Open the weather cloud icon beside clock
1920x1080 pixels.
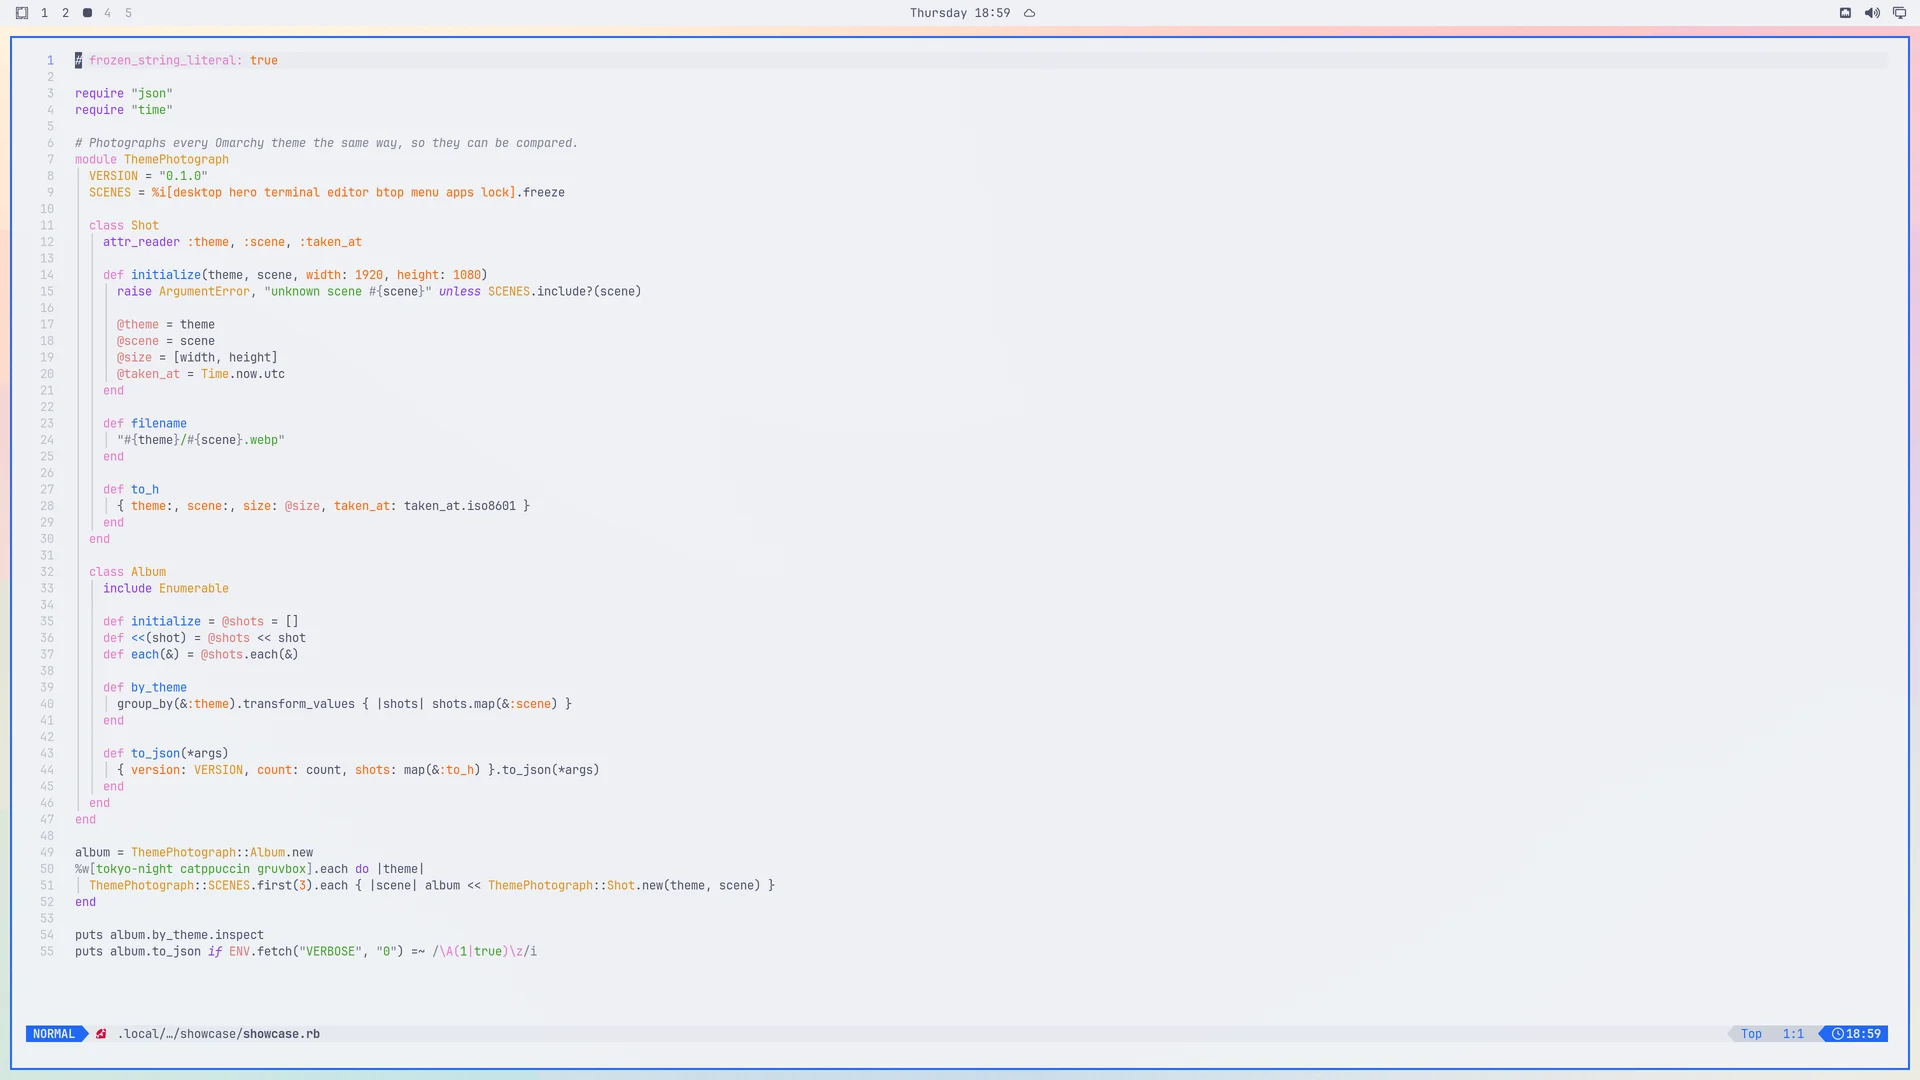click(1029, 13)
